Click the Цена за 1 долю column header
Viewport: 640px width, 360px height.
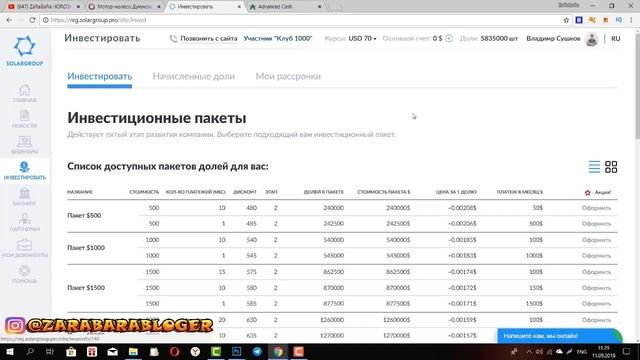tap(456, 192)
